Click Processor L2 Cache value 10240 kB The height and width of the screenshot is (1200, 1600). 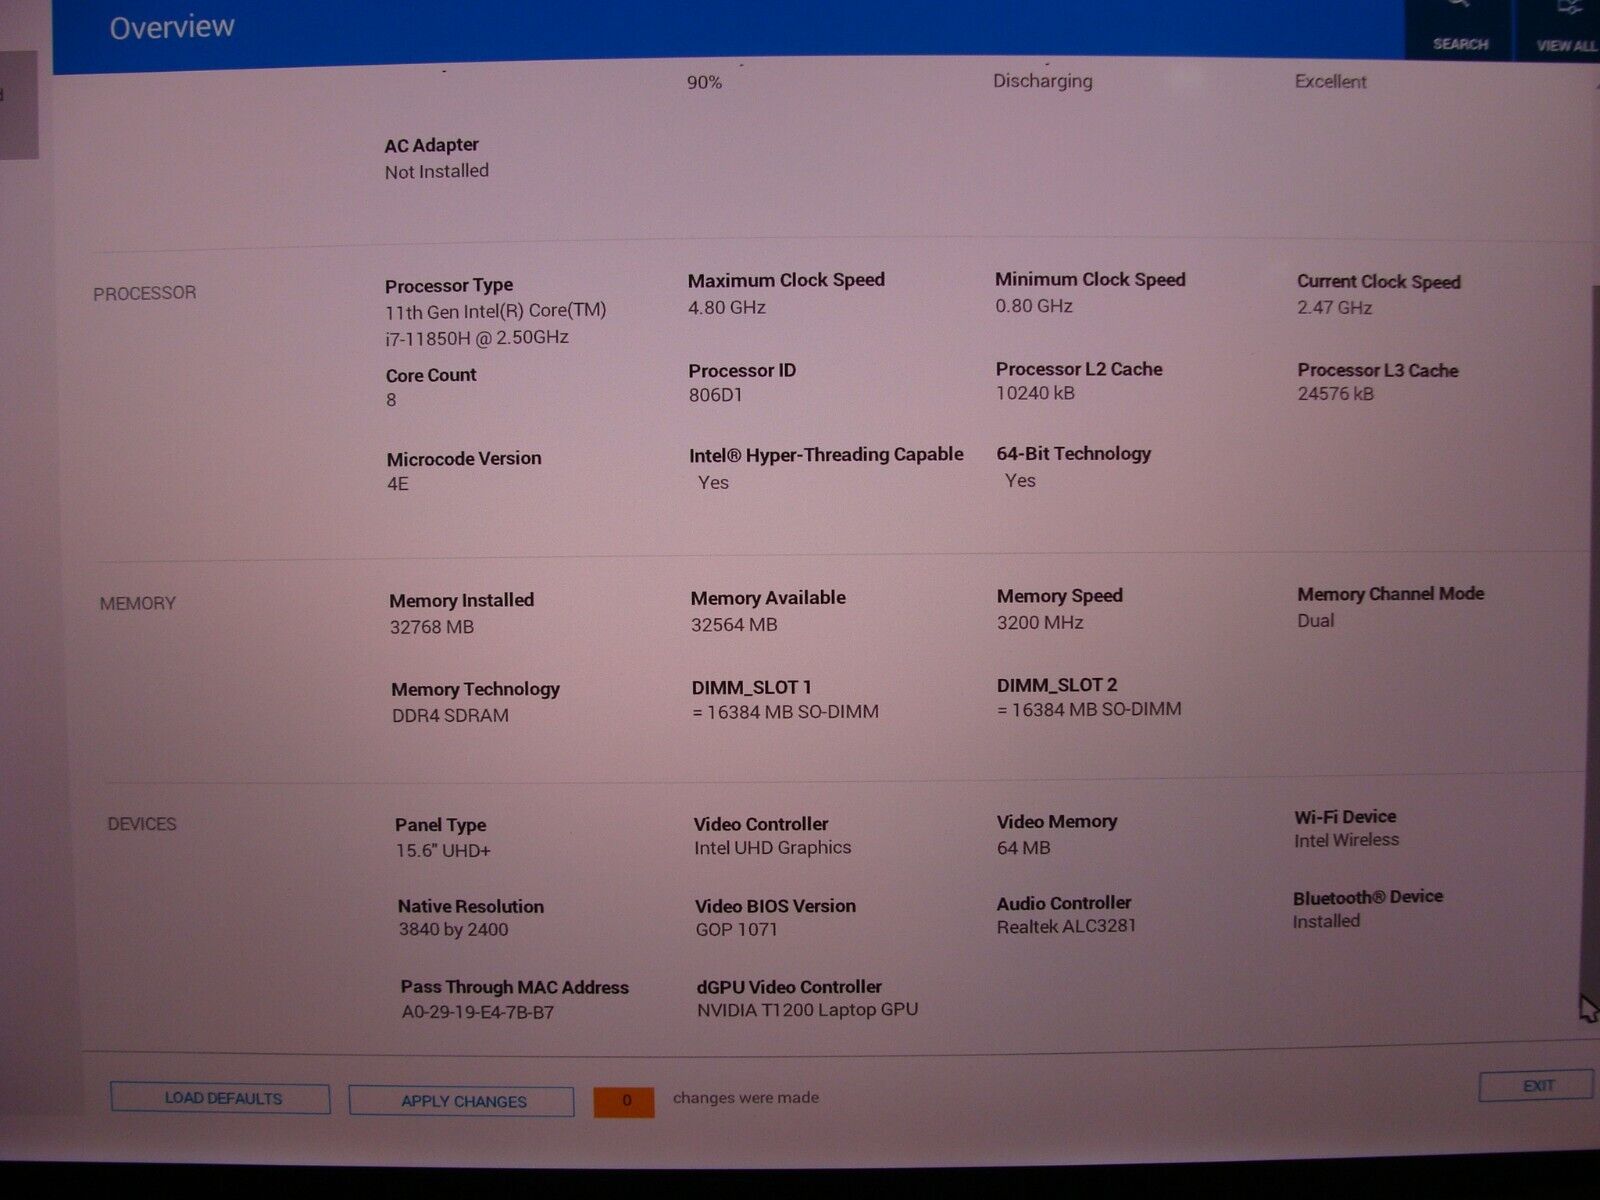[1035, 393]
